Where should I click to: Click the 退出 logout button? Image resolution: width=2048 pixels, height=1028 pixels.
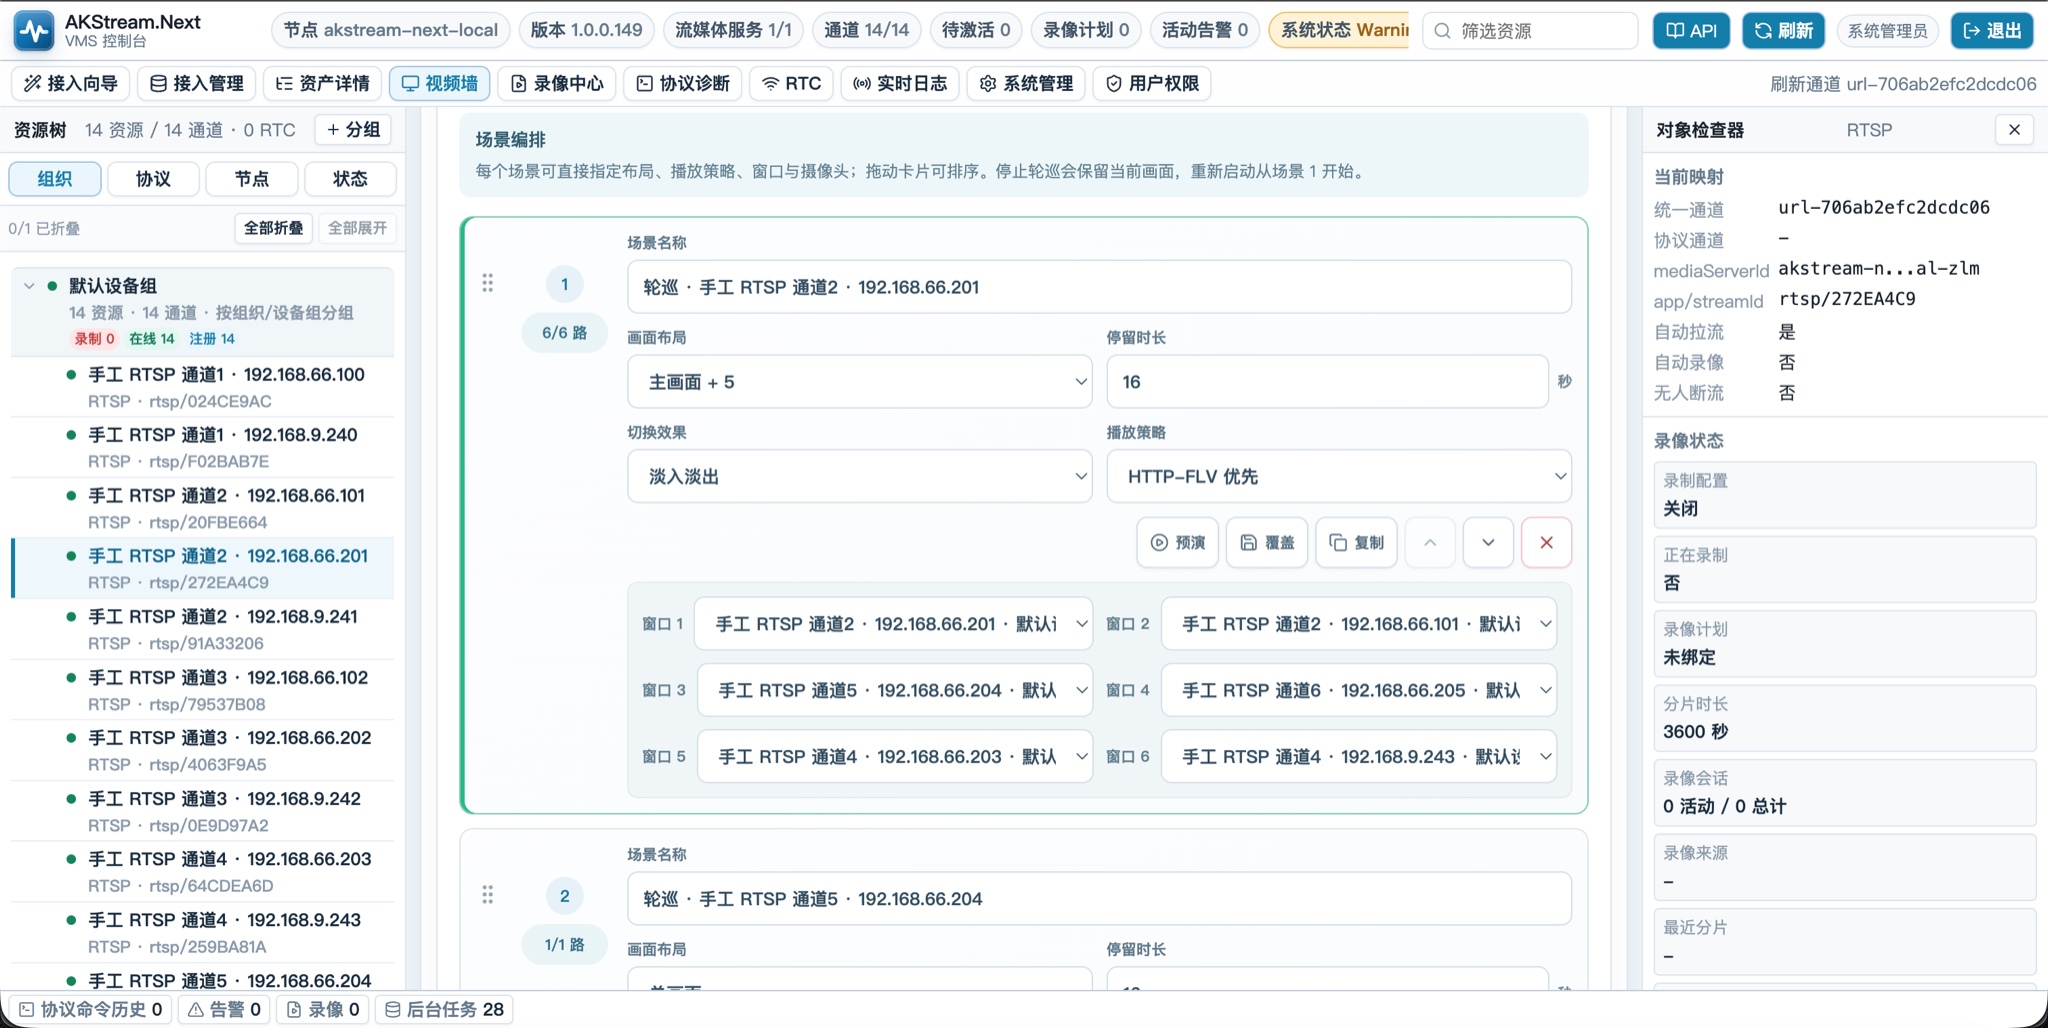pos(1992,31)
